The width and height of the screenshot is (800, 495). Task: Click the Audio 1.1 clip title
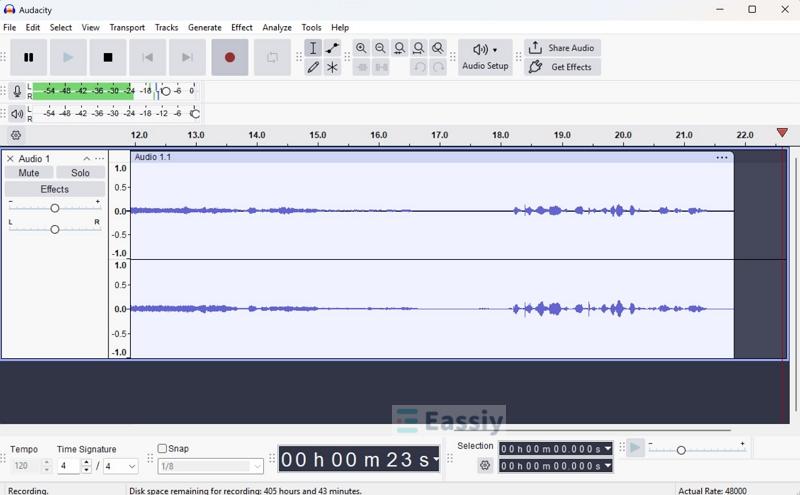coord(153,157)
